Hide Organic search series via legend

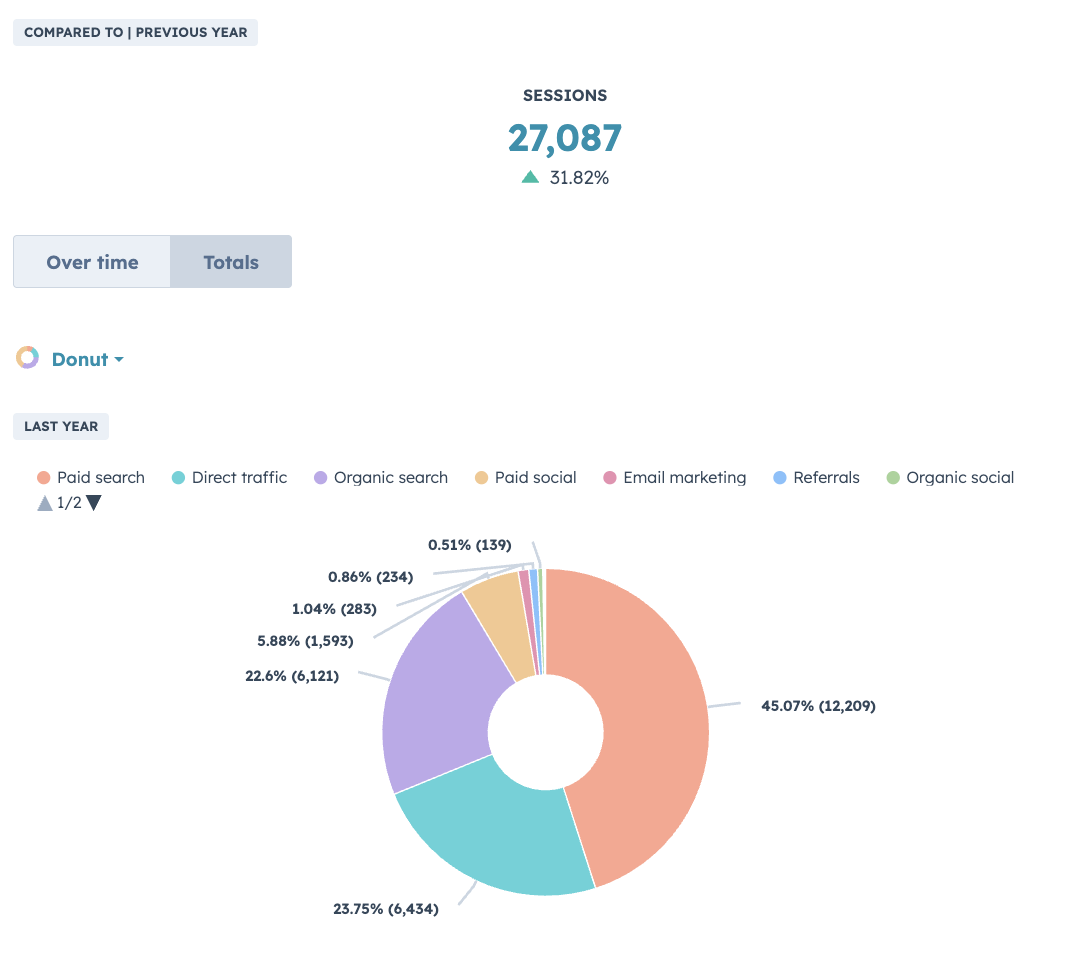click(381, 478)
